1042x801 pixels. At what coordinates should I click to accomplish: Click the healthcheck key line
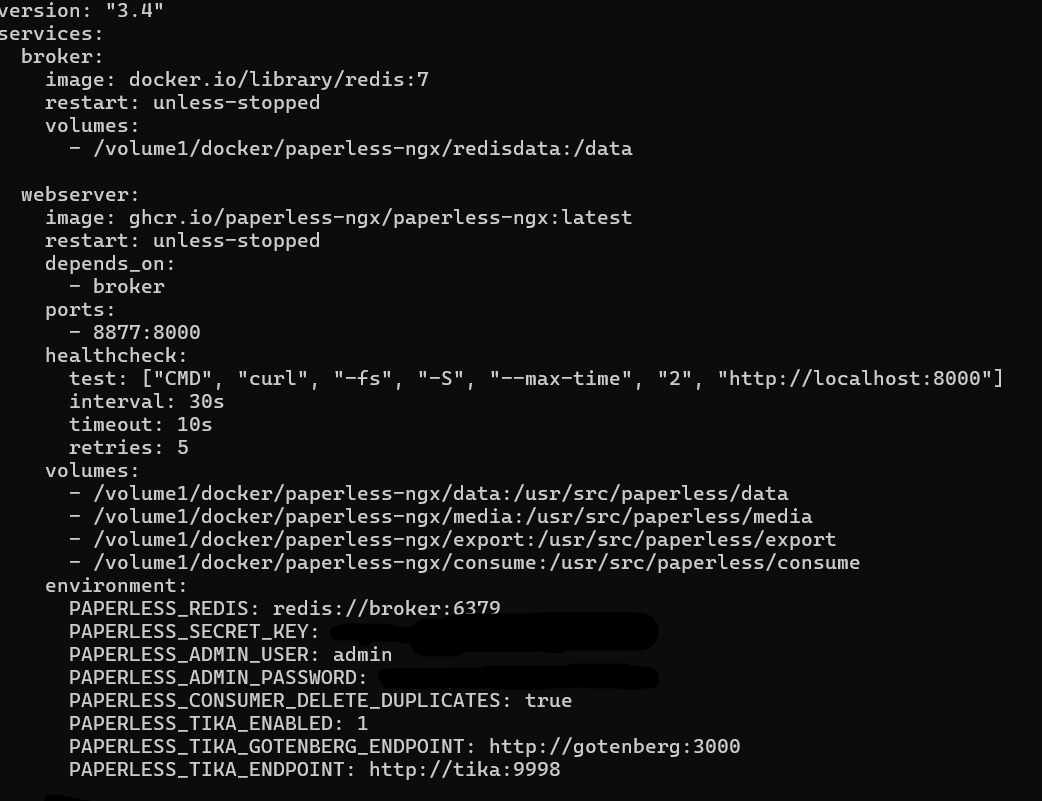(x=116, y=356)
